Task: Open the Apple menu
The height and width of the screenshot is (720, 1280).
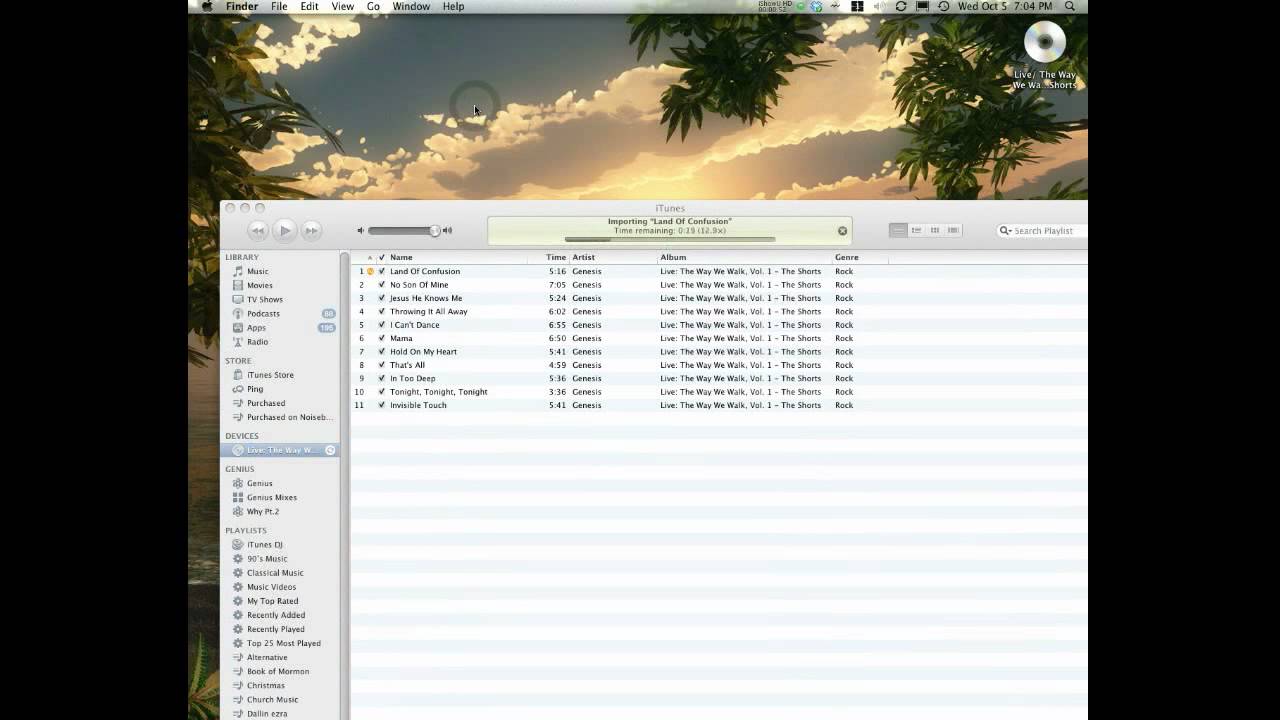Action: point(207,6)
